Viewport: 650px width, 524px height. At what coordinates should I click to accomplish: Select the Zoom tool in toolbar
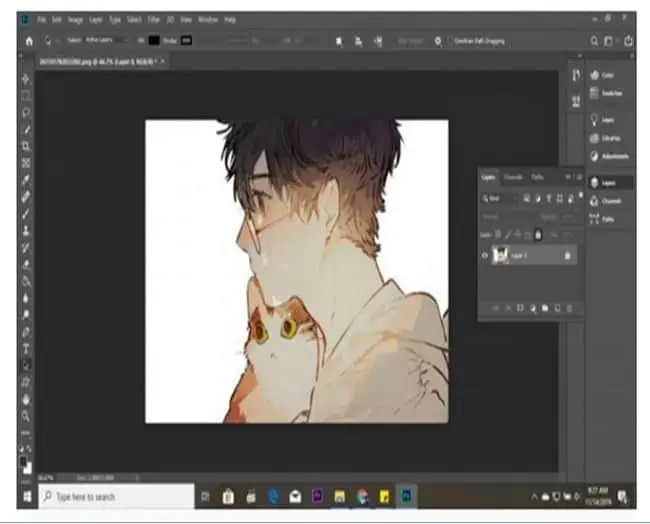point(26,416)
